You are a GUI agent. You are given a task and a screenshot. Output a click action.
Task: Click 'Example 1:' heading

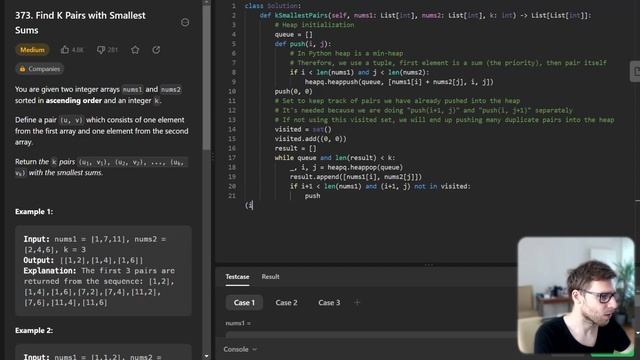tap(34, 211)
